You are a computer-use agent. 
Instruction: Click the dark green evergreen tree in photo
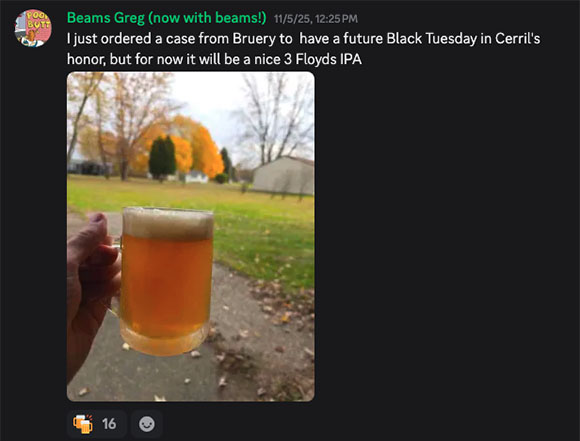[162, 158]
